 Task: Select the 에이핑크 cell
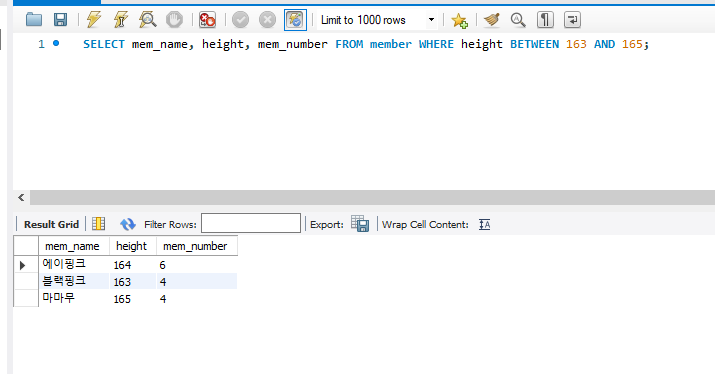[74, 265]
